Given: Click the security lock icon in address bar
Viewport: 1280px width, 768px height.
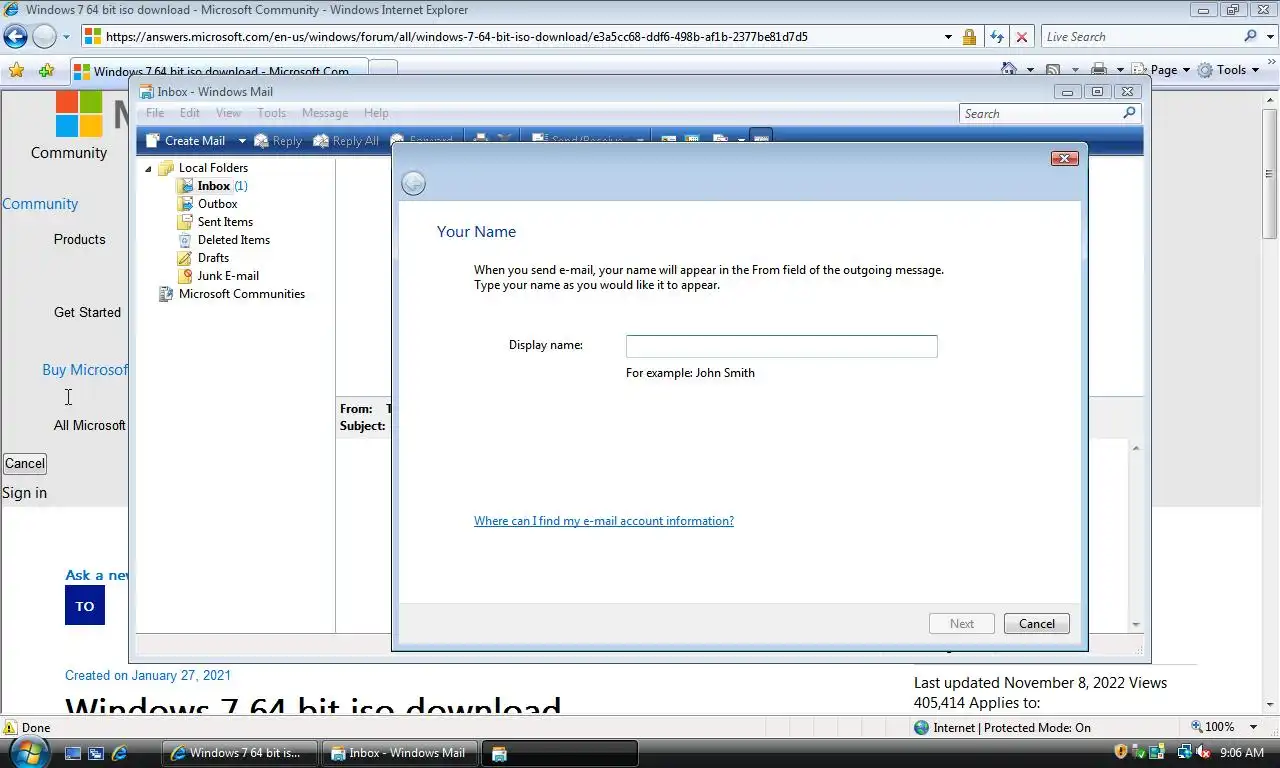Looking at the screenshot, I should tap(969, 37).
